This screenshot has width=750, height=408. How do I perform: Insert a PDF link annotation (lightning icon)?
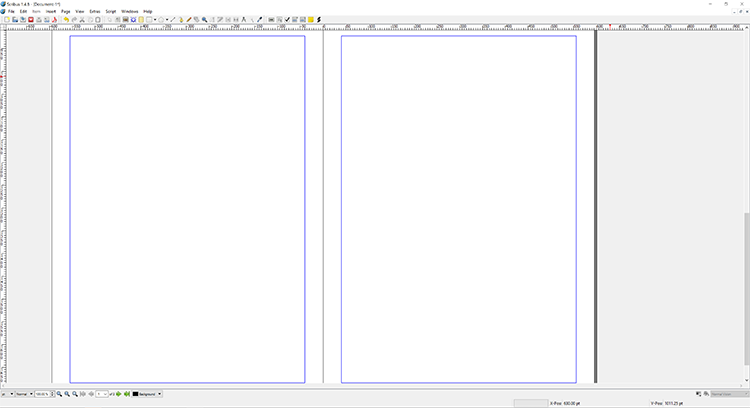tap(319, 20)
